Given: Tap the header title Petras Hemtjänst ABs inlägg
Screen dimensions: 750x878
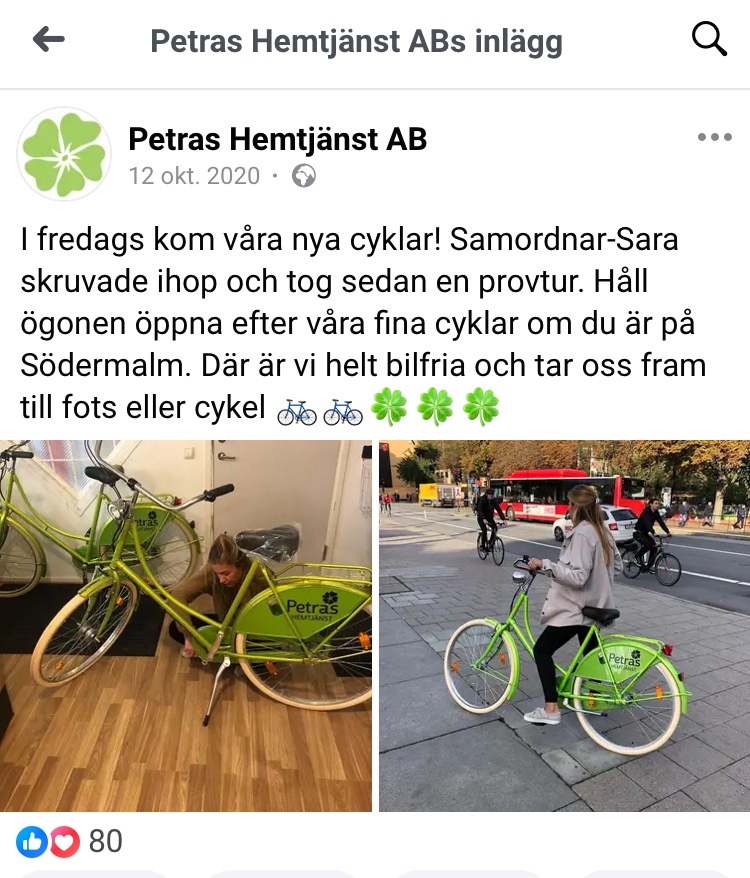Looking at the screenshot, I should tap(356, 41).
